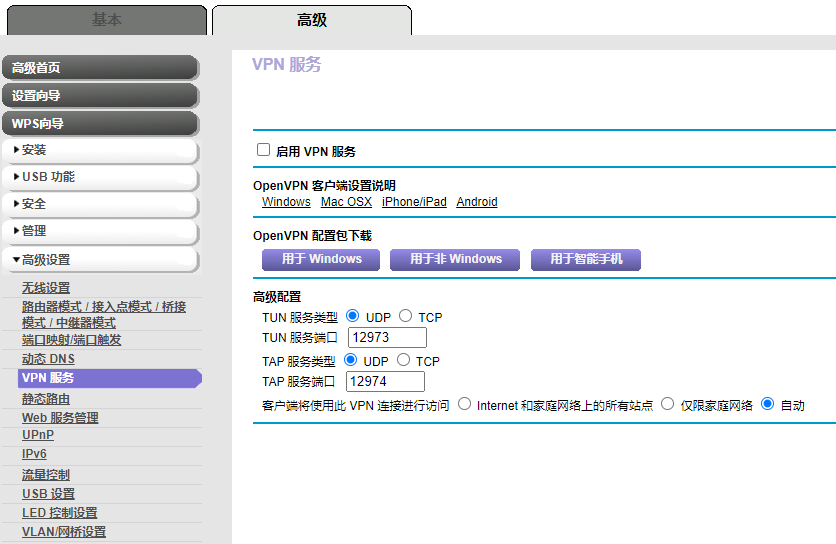The height and width of the screenshot is (544, 836).
Task: Expand the USB 功能 section
Action: point(100,177)
